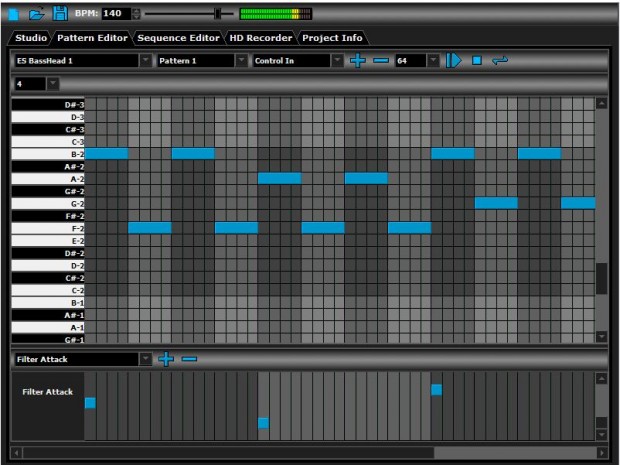Screen dimensions: 620x465
Task: Click the G#-2 piano key
Action: click(48, 191)
